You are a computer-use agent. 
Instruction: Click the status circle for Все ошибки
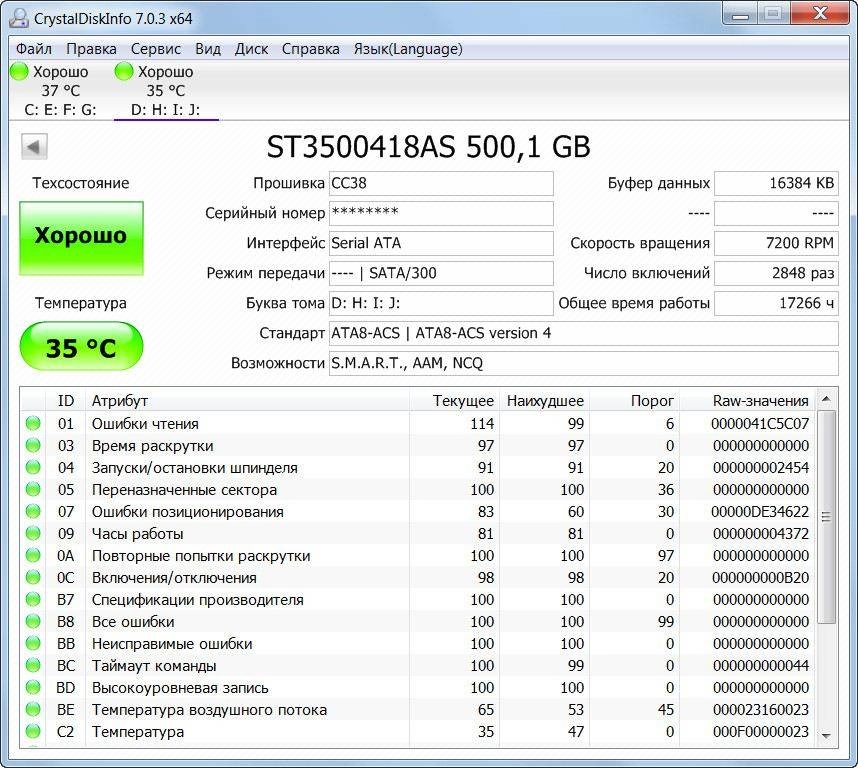33,621
